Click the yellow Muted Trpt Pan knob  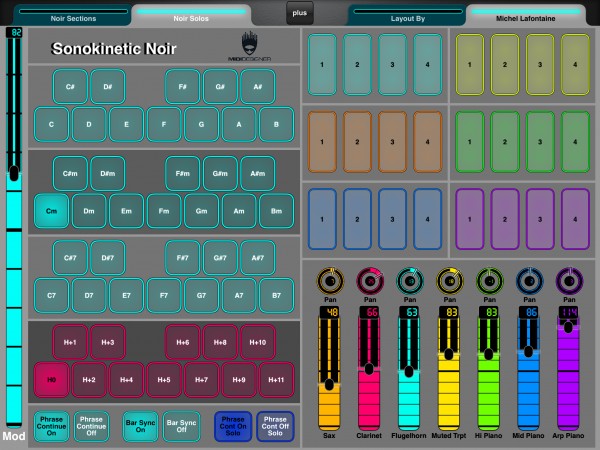tap(450, 281)
